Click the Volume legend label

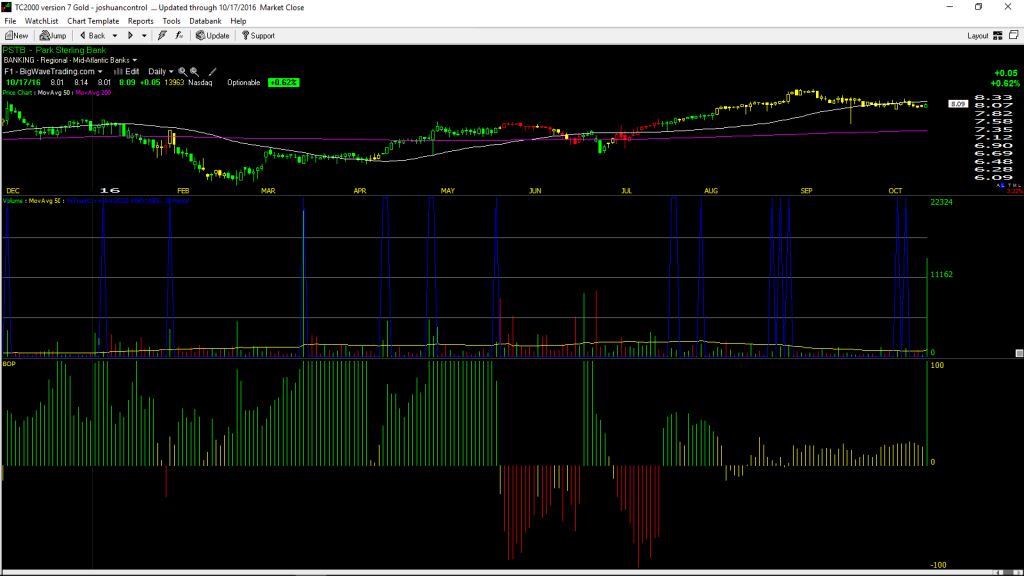pyautogui.click(x=13, y=201)
